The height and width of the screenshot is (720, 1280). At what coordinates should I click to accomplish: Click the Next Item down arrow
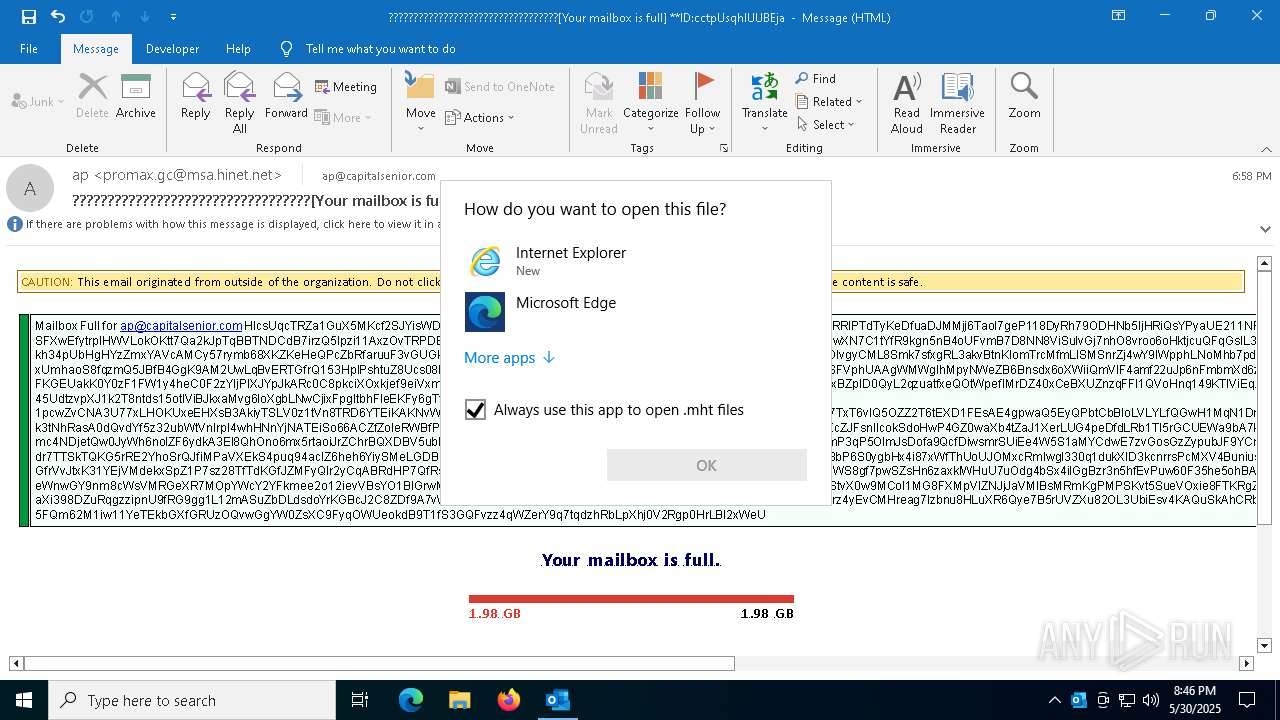point(145,17)
